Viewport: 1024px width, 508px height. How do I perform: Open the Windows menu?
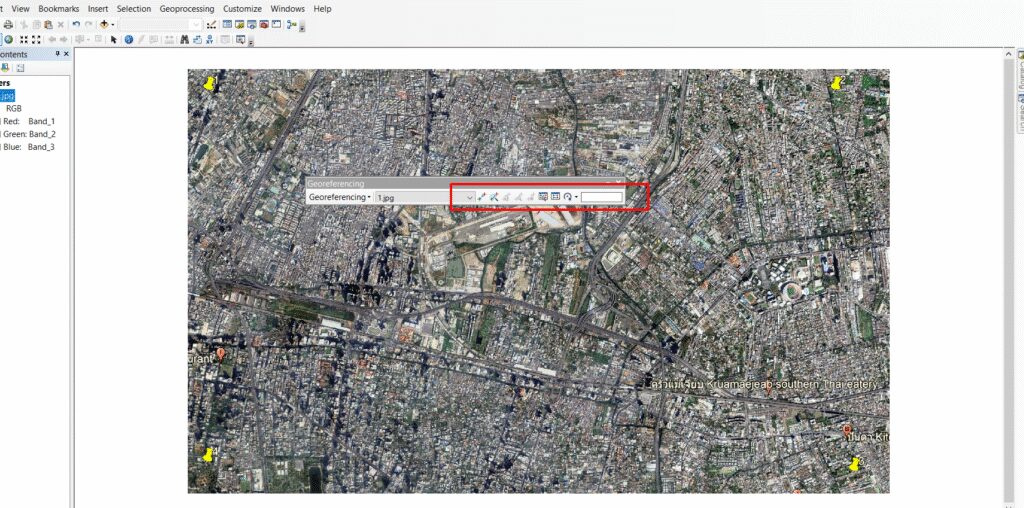(x=287, y=8)
